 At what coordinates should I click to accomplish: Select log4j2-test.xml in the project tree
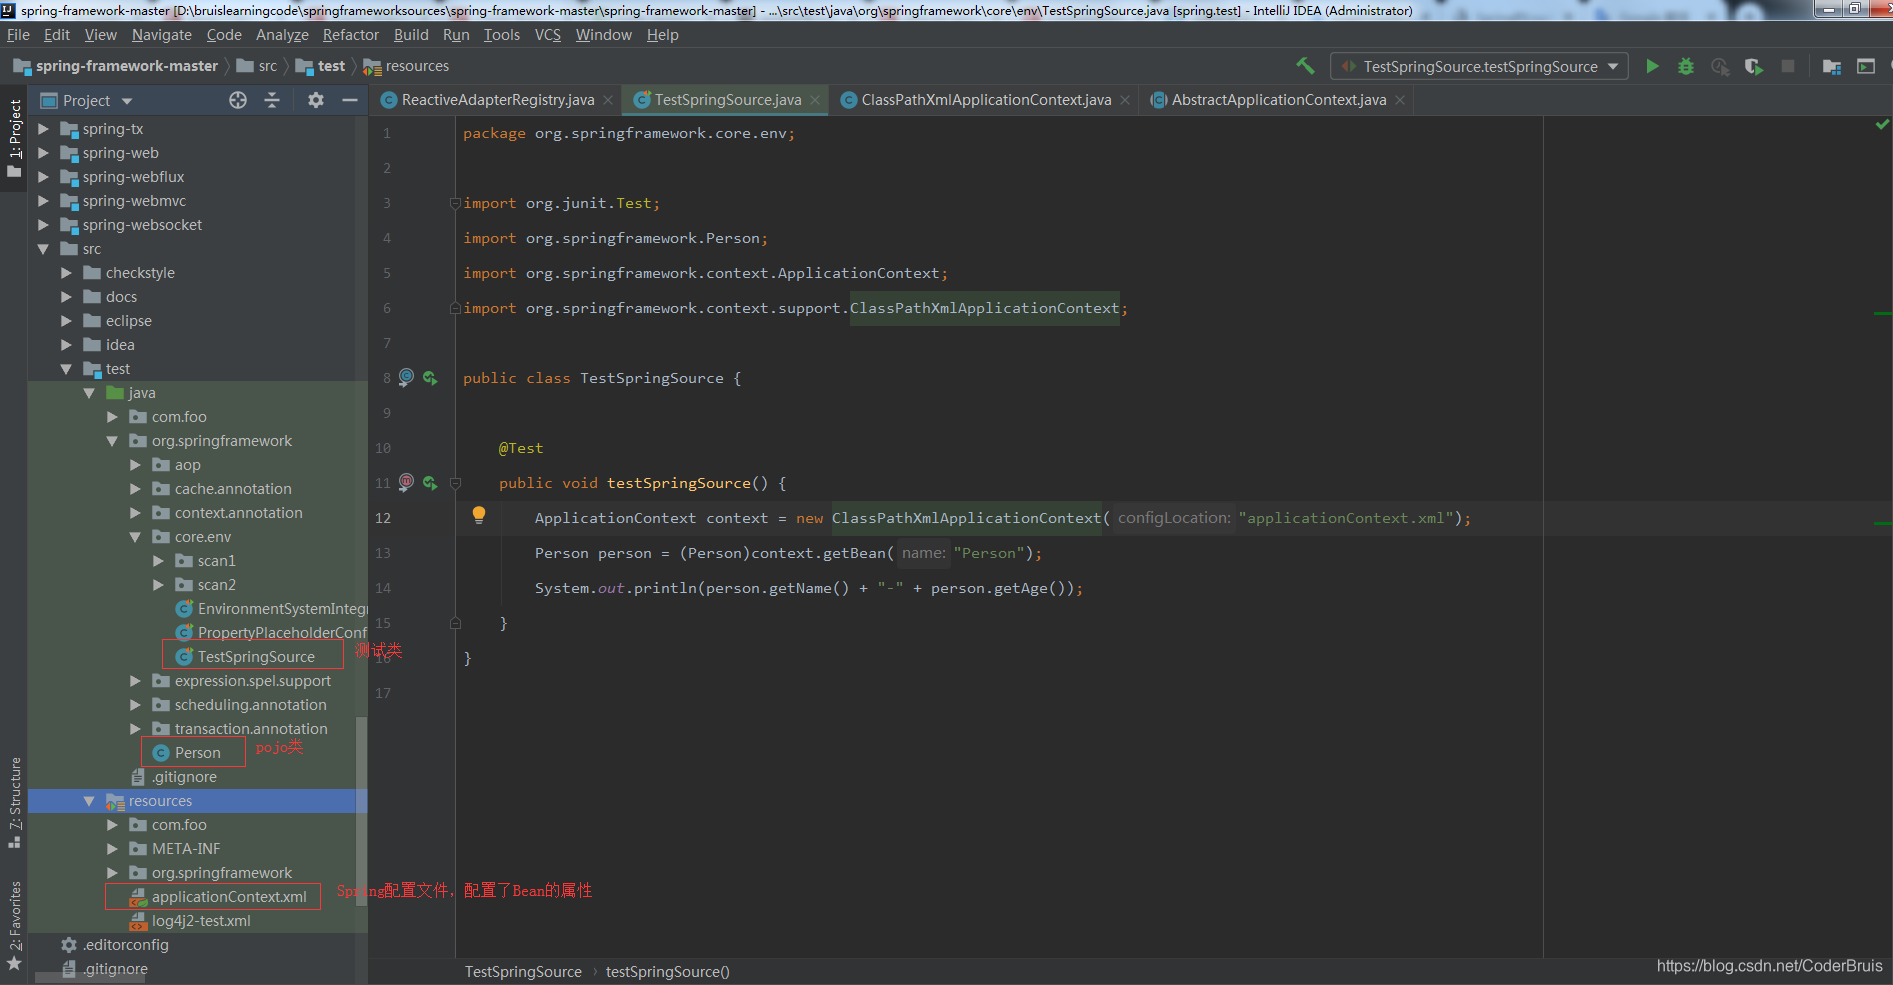pos(201,921)
